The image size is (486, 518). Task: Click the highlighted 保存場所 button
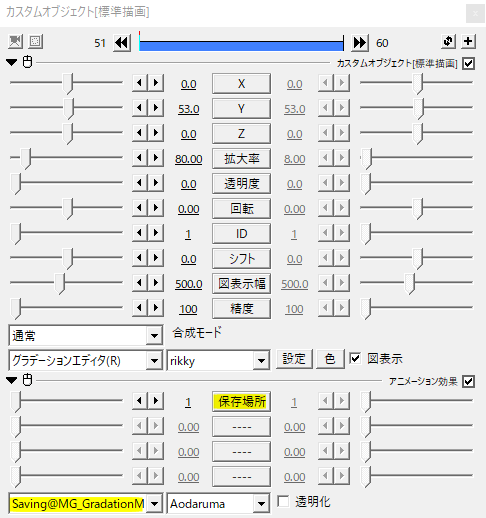tap(241, 402)
